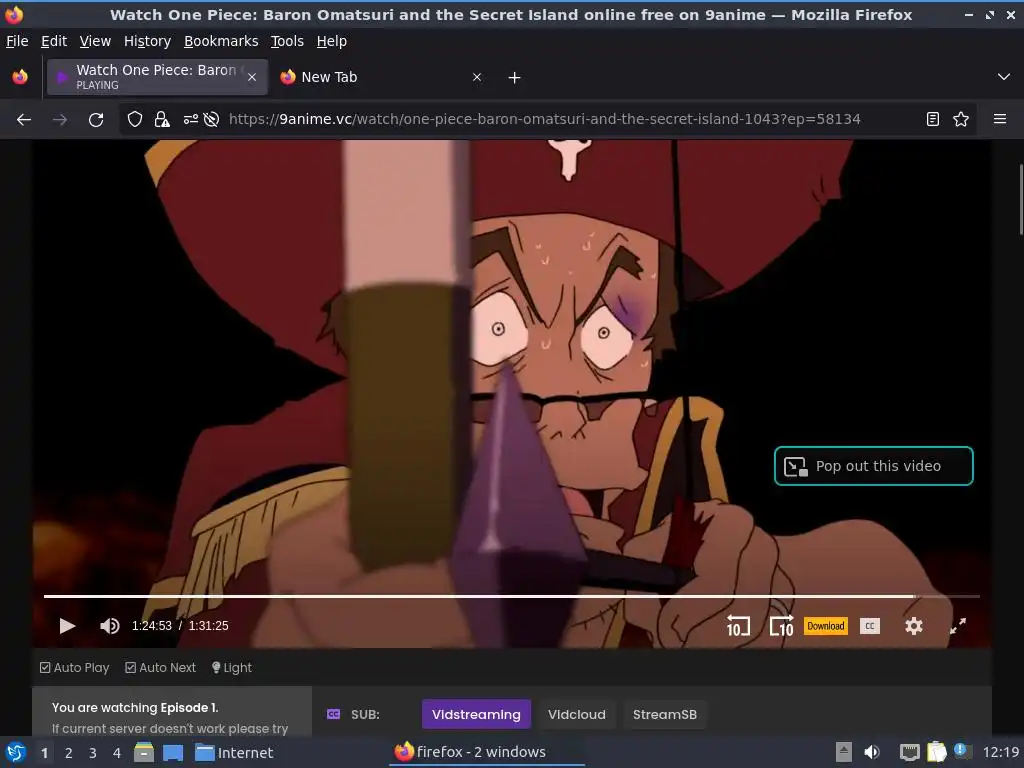
Task: Open the Tools menu
Action: (287, 41)
